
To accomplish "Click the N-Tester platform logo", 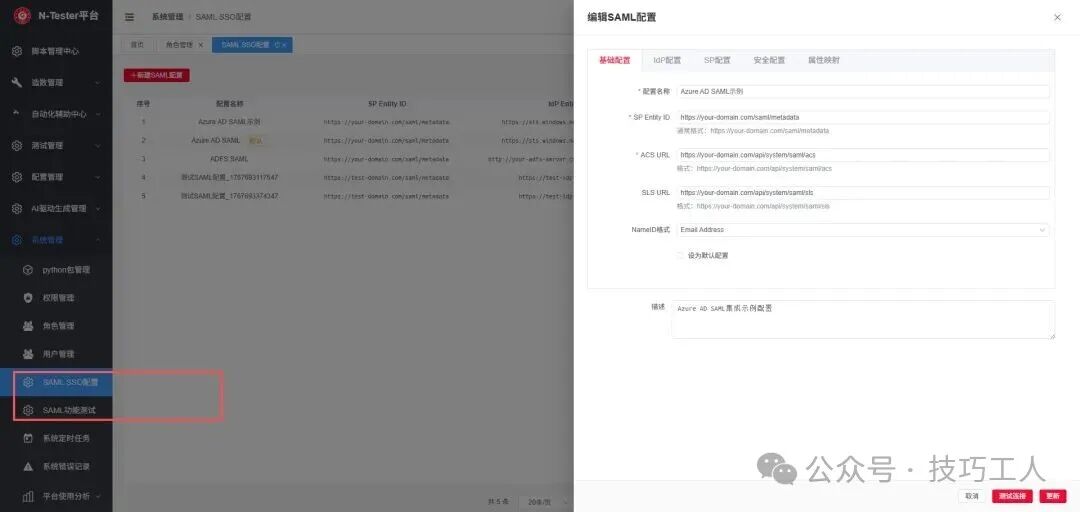I will coord(22,15).
